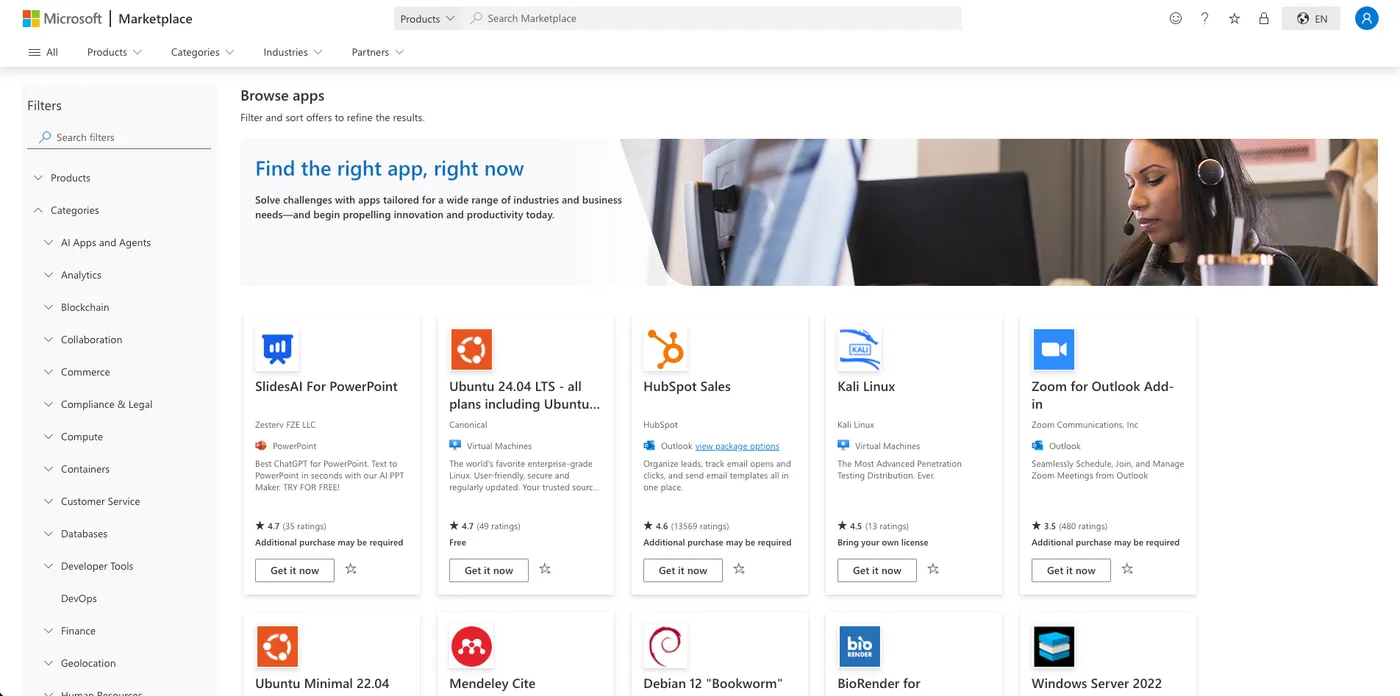Image resolution: width=1400 pixels, height=696 pixels.
Task: Click Get it now for Ubuntu 24.04 LTS
Action: click(488, 570)
